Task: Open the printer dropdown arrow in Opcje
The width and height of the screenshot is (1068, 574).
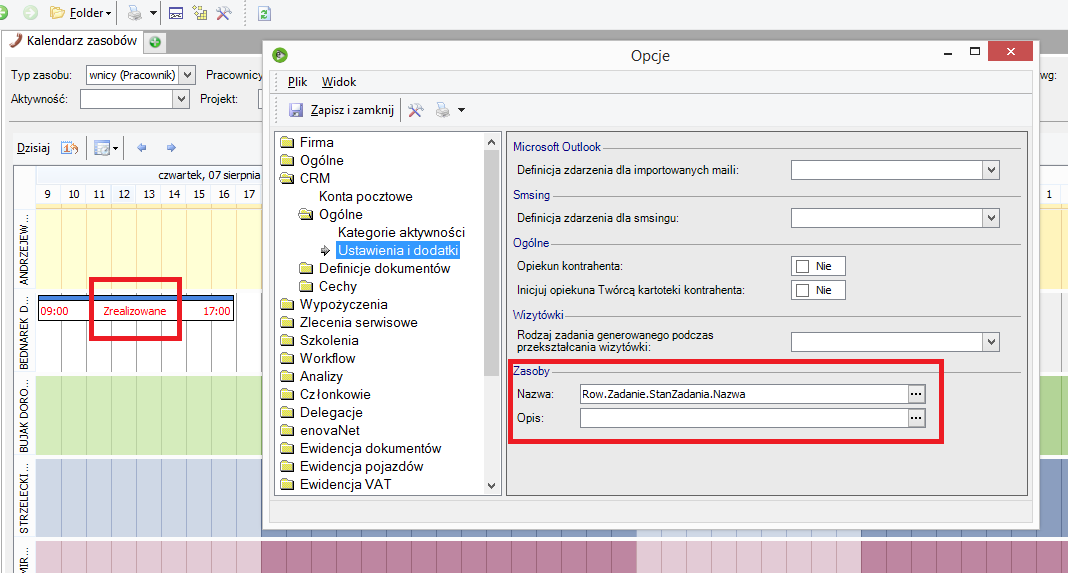Action: point(461,110)
